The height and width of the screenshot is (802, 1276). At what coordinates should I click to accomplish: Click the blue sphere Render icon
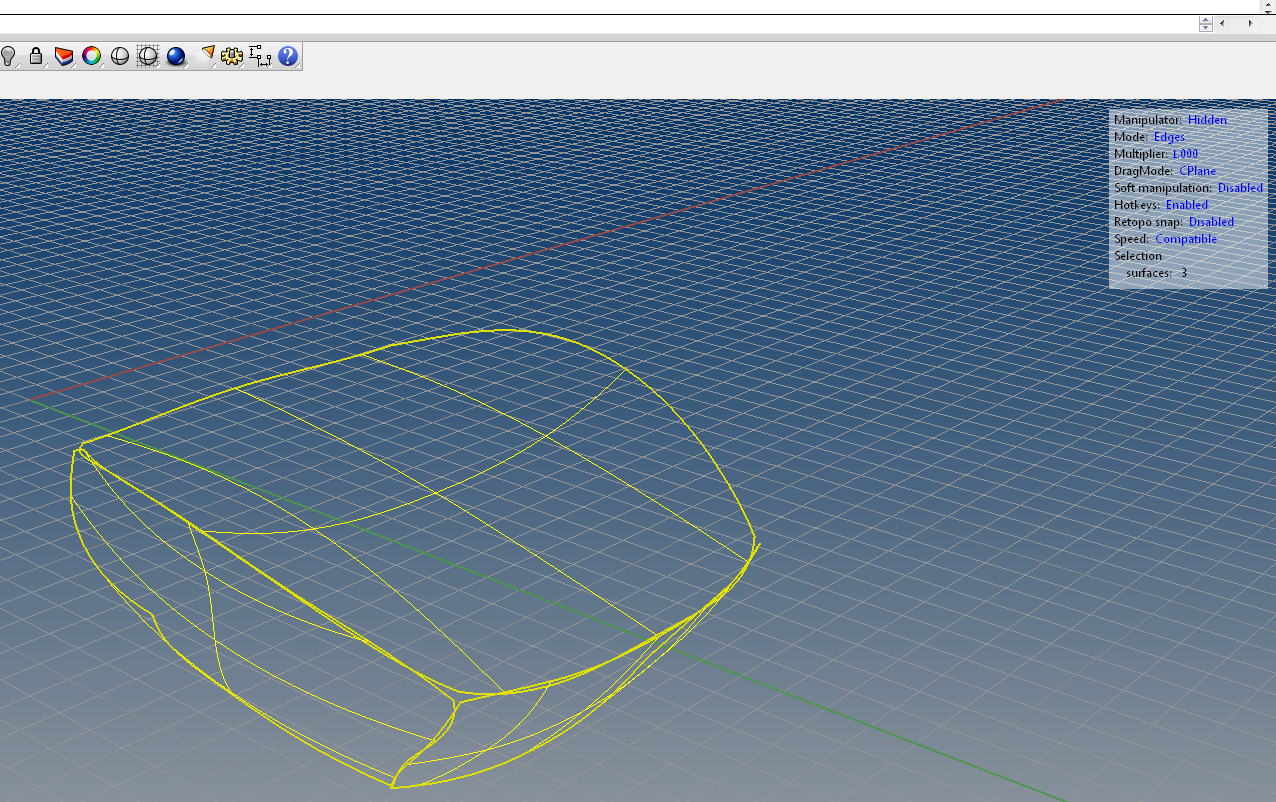[x=176, y=56]
